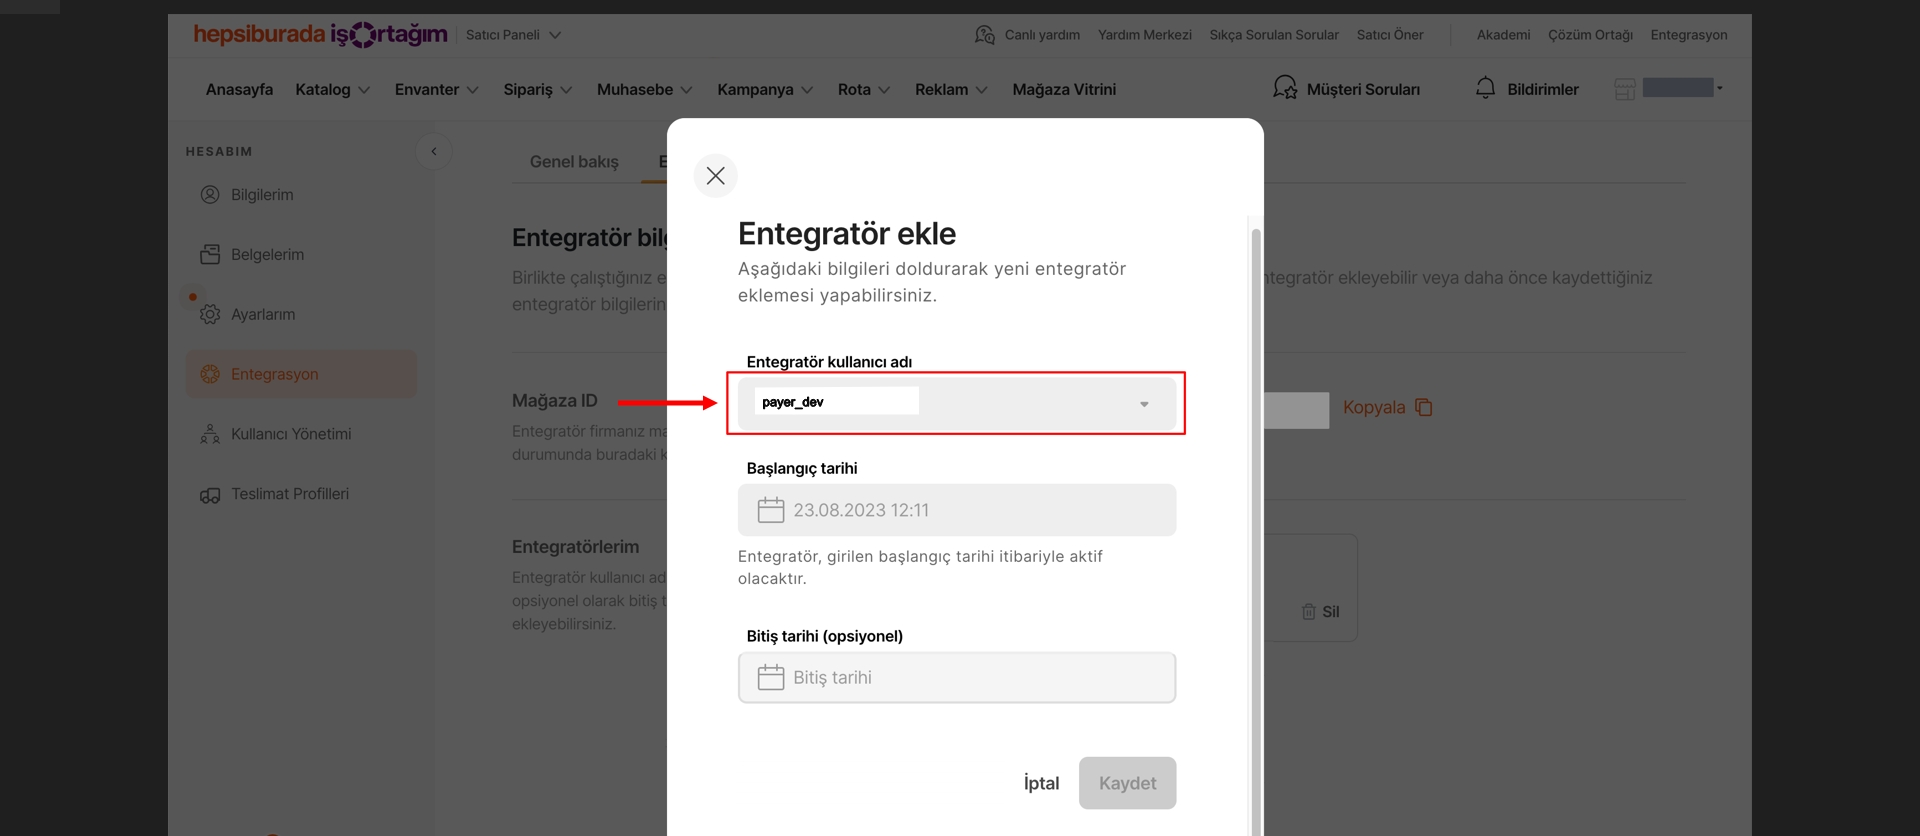Select Ayarlarım gear icon in sidebar

pos(210,314)
